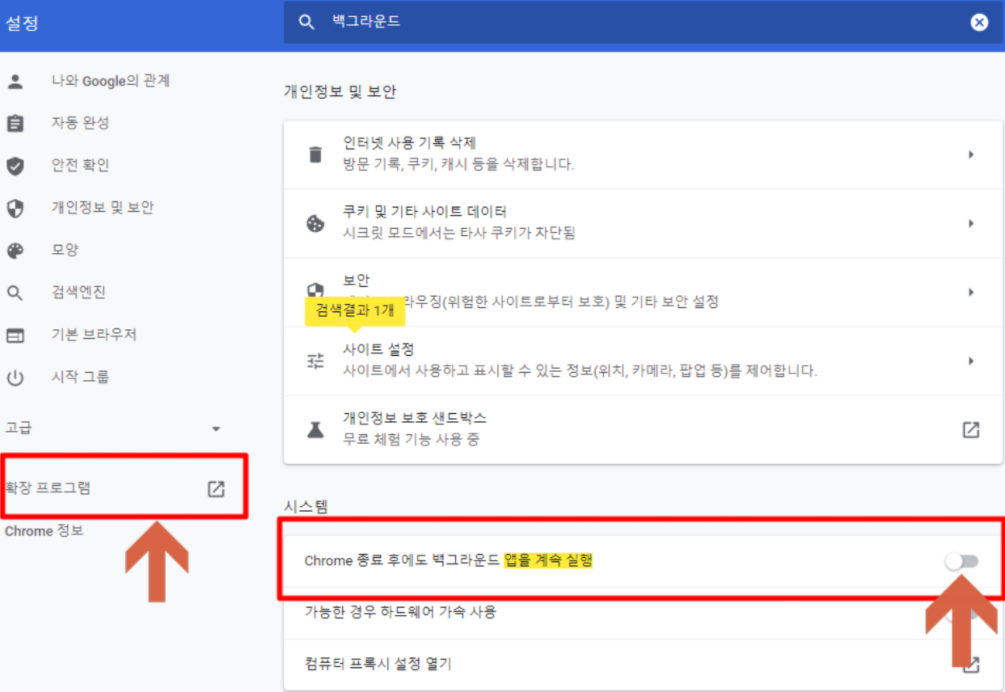Toggle Chrome 종료 후에도 백그라운드 앱을 계속 실행
Image resolution: width=1005 pixels, height=692 pixels.
pos(961,561)
